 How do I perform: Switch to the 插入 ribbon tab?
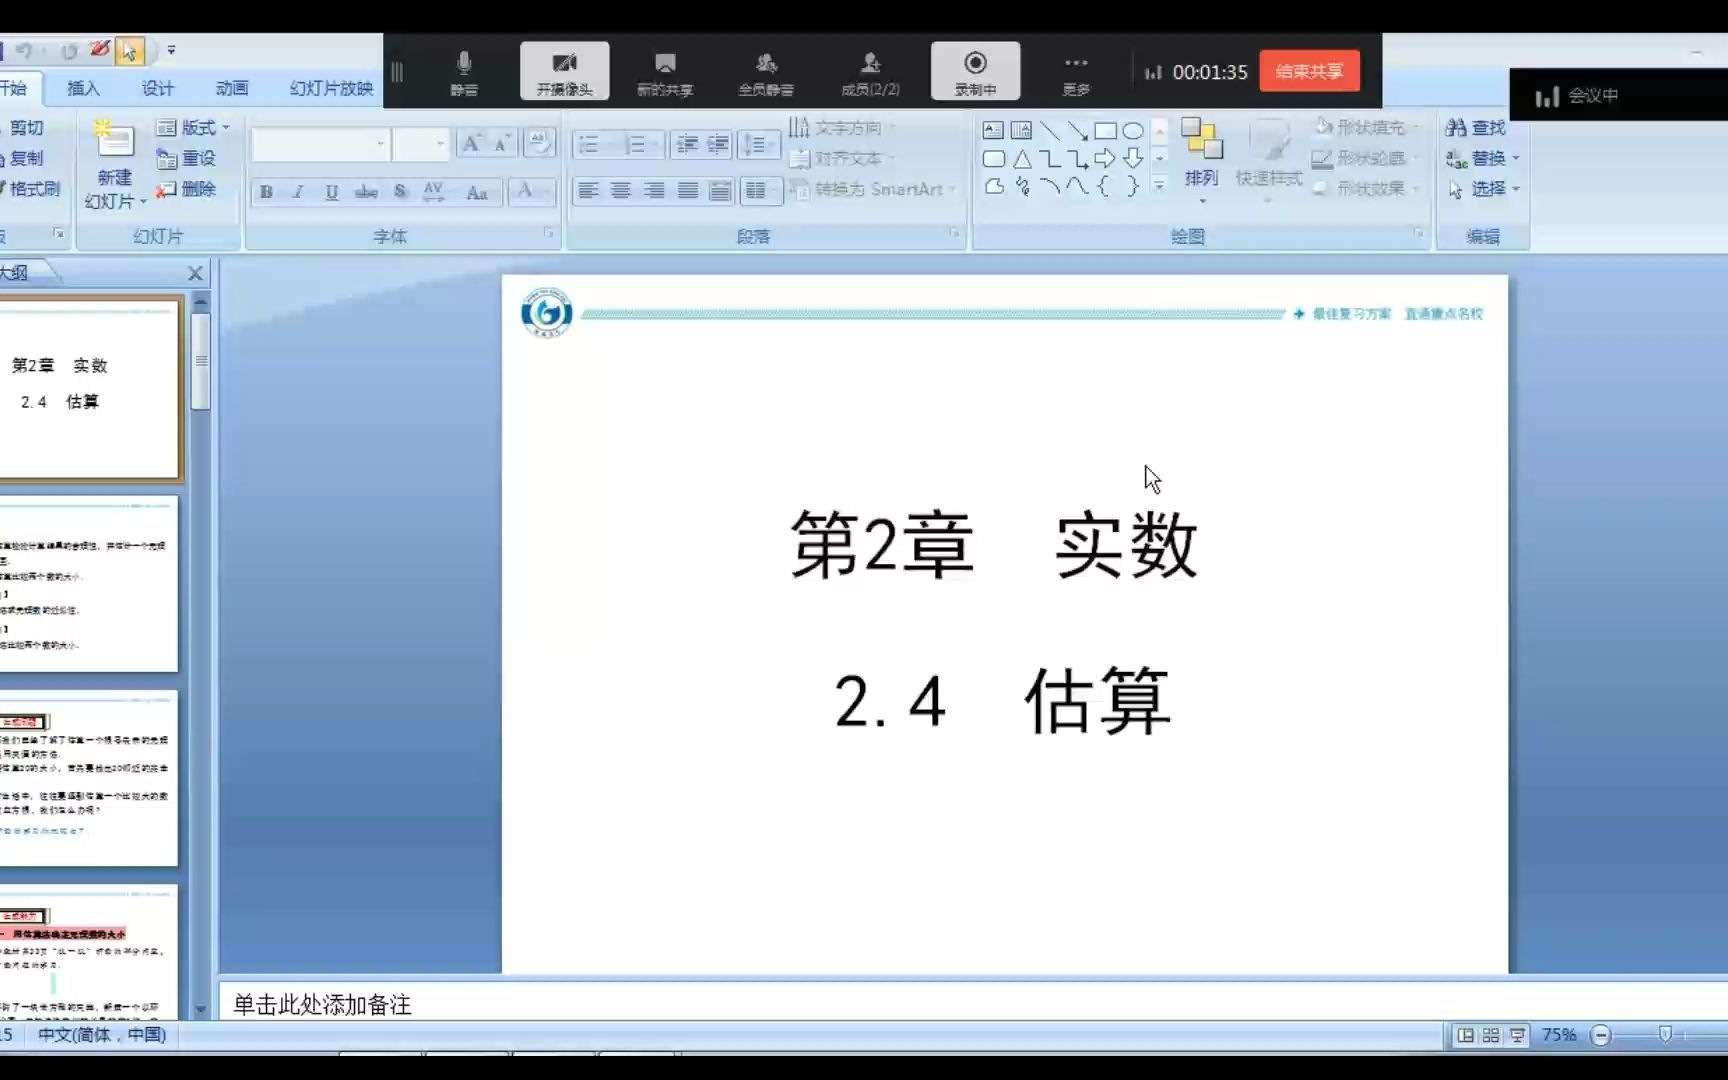point(82,88)
